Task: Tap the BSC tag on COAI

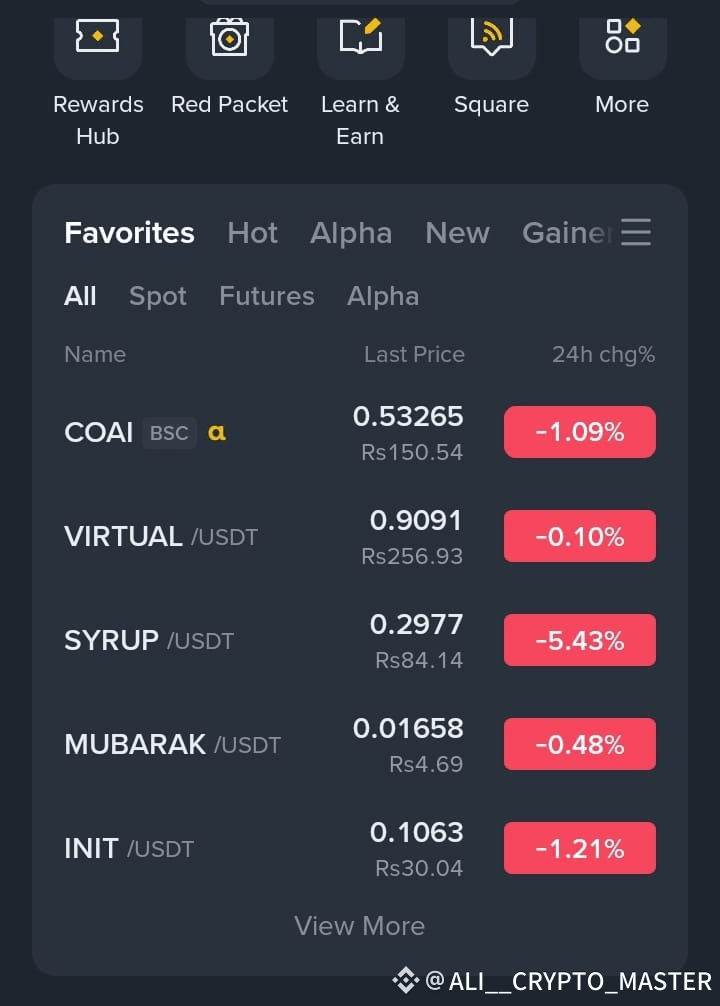Action: (169, 433)
